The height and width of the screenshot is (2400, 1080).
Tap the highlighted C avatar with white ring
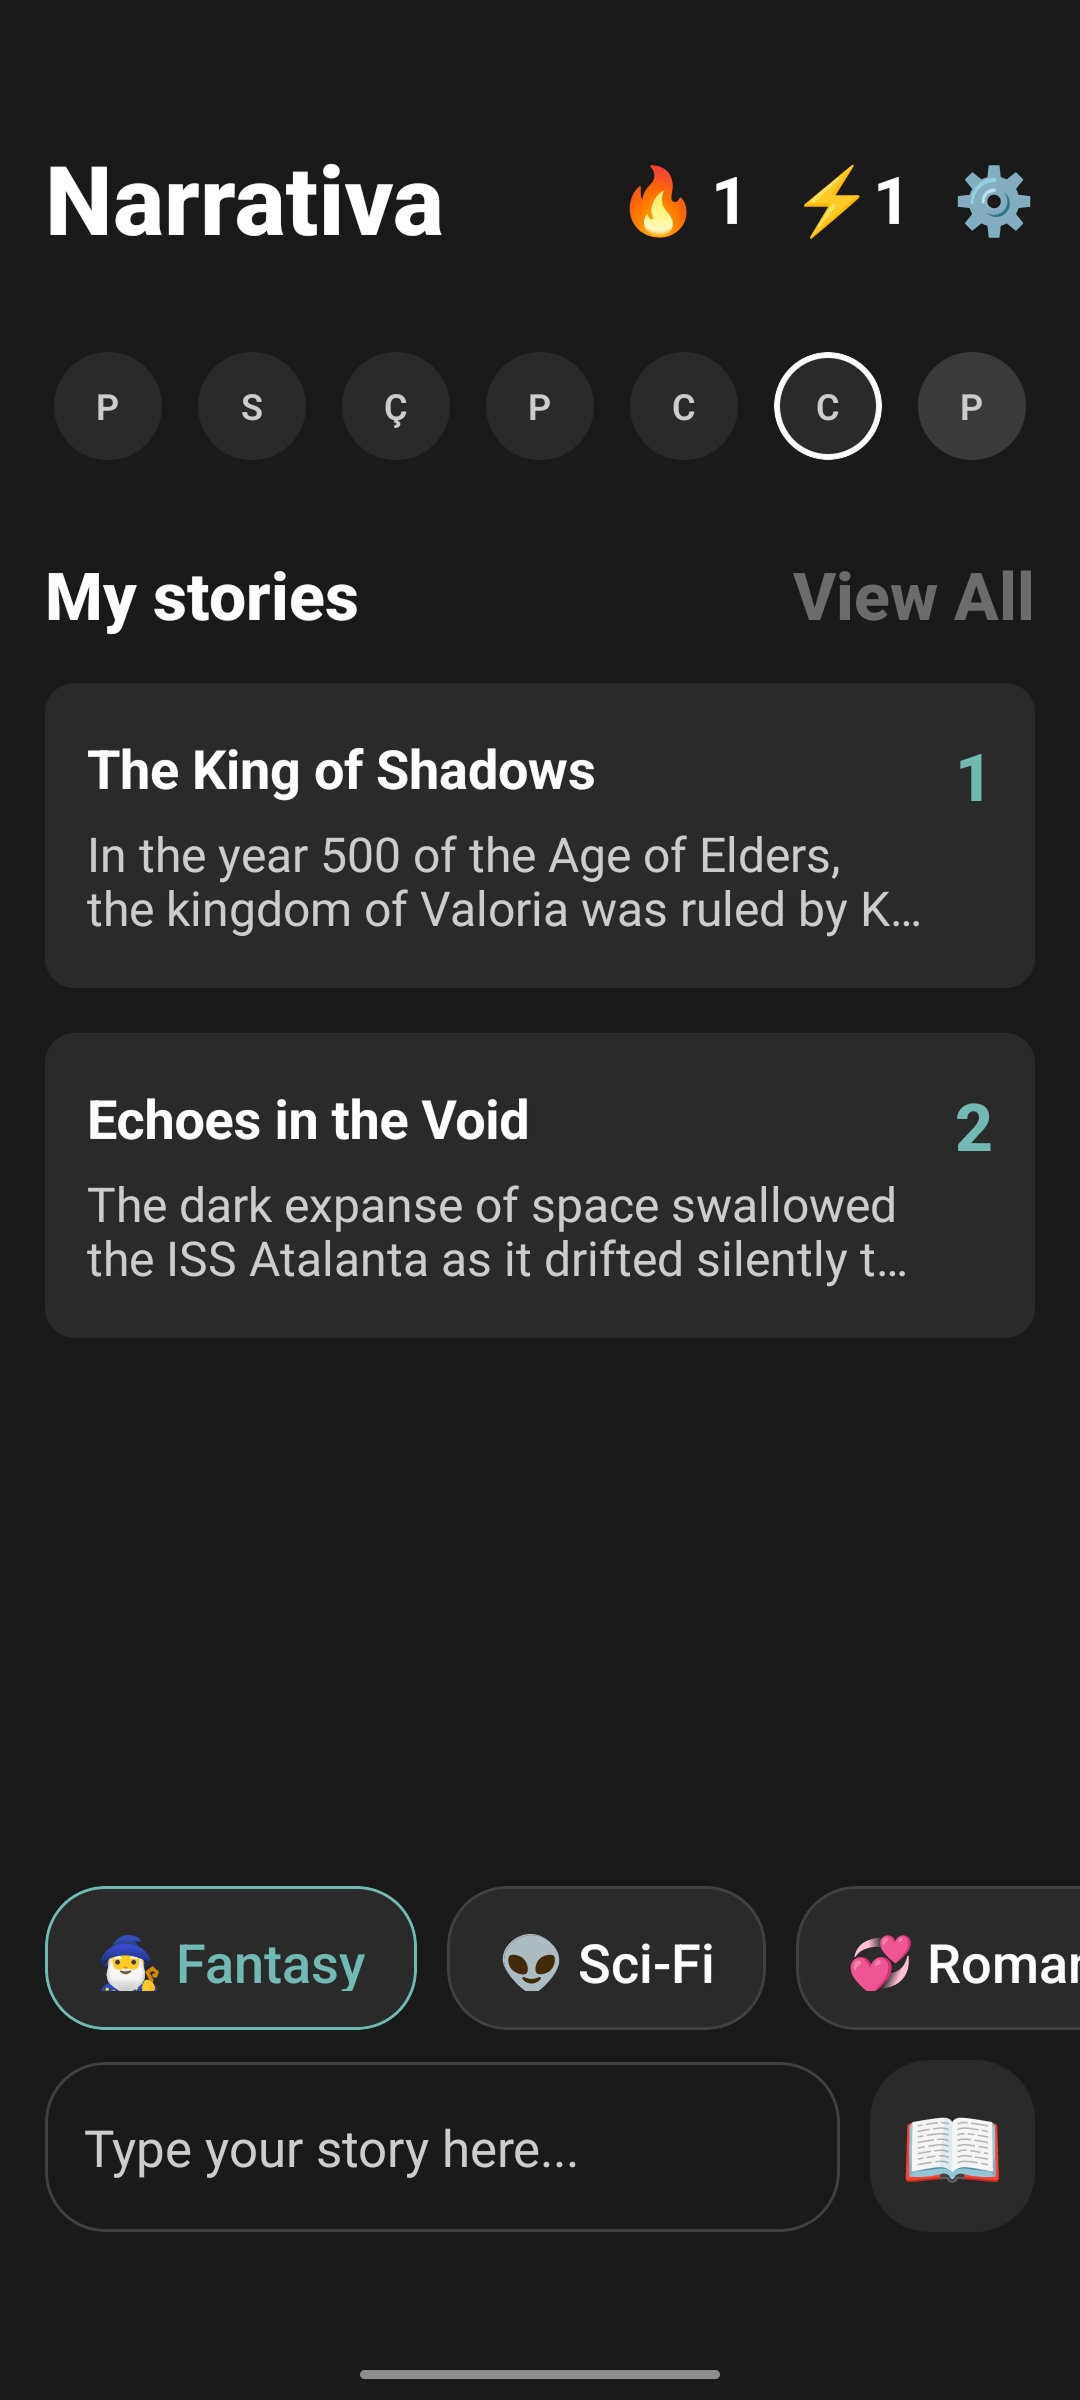828,406
